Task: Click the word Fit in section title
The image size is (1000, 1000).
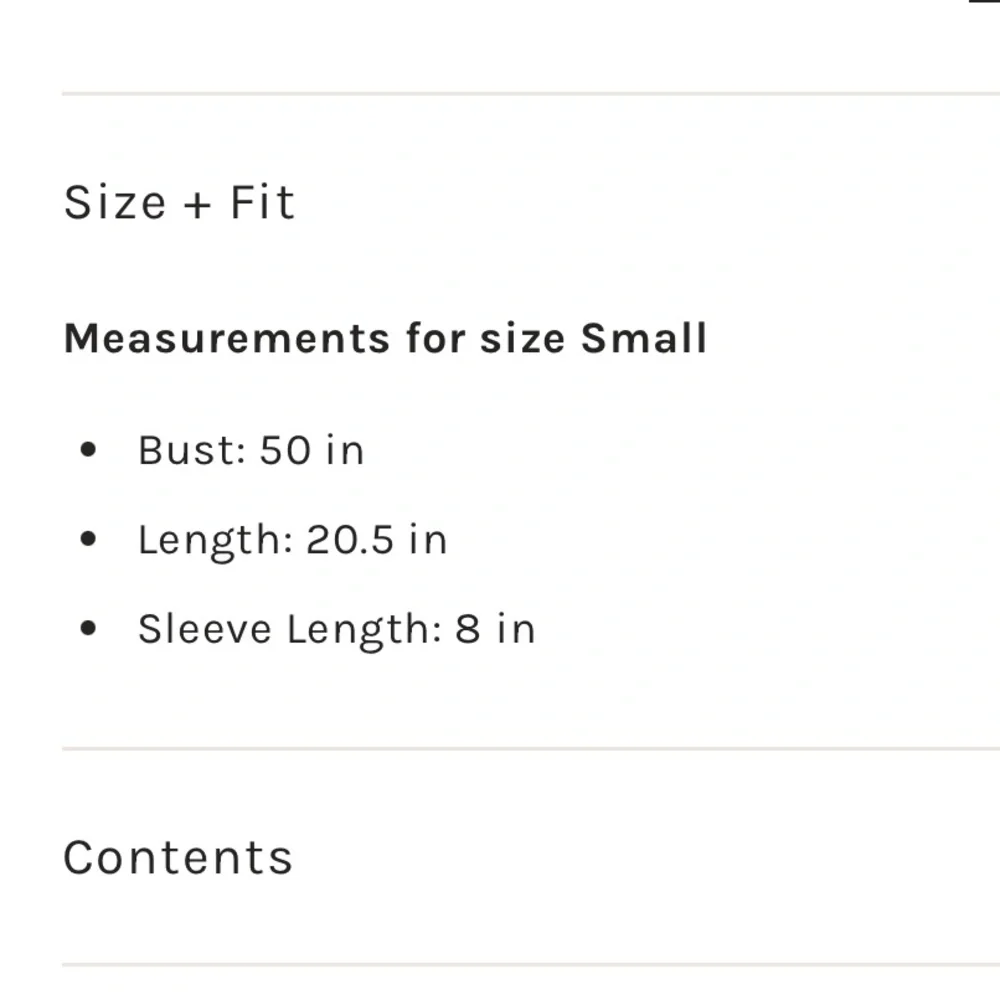Action: click(262, 202)
